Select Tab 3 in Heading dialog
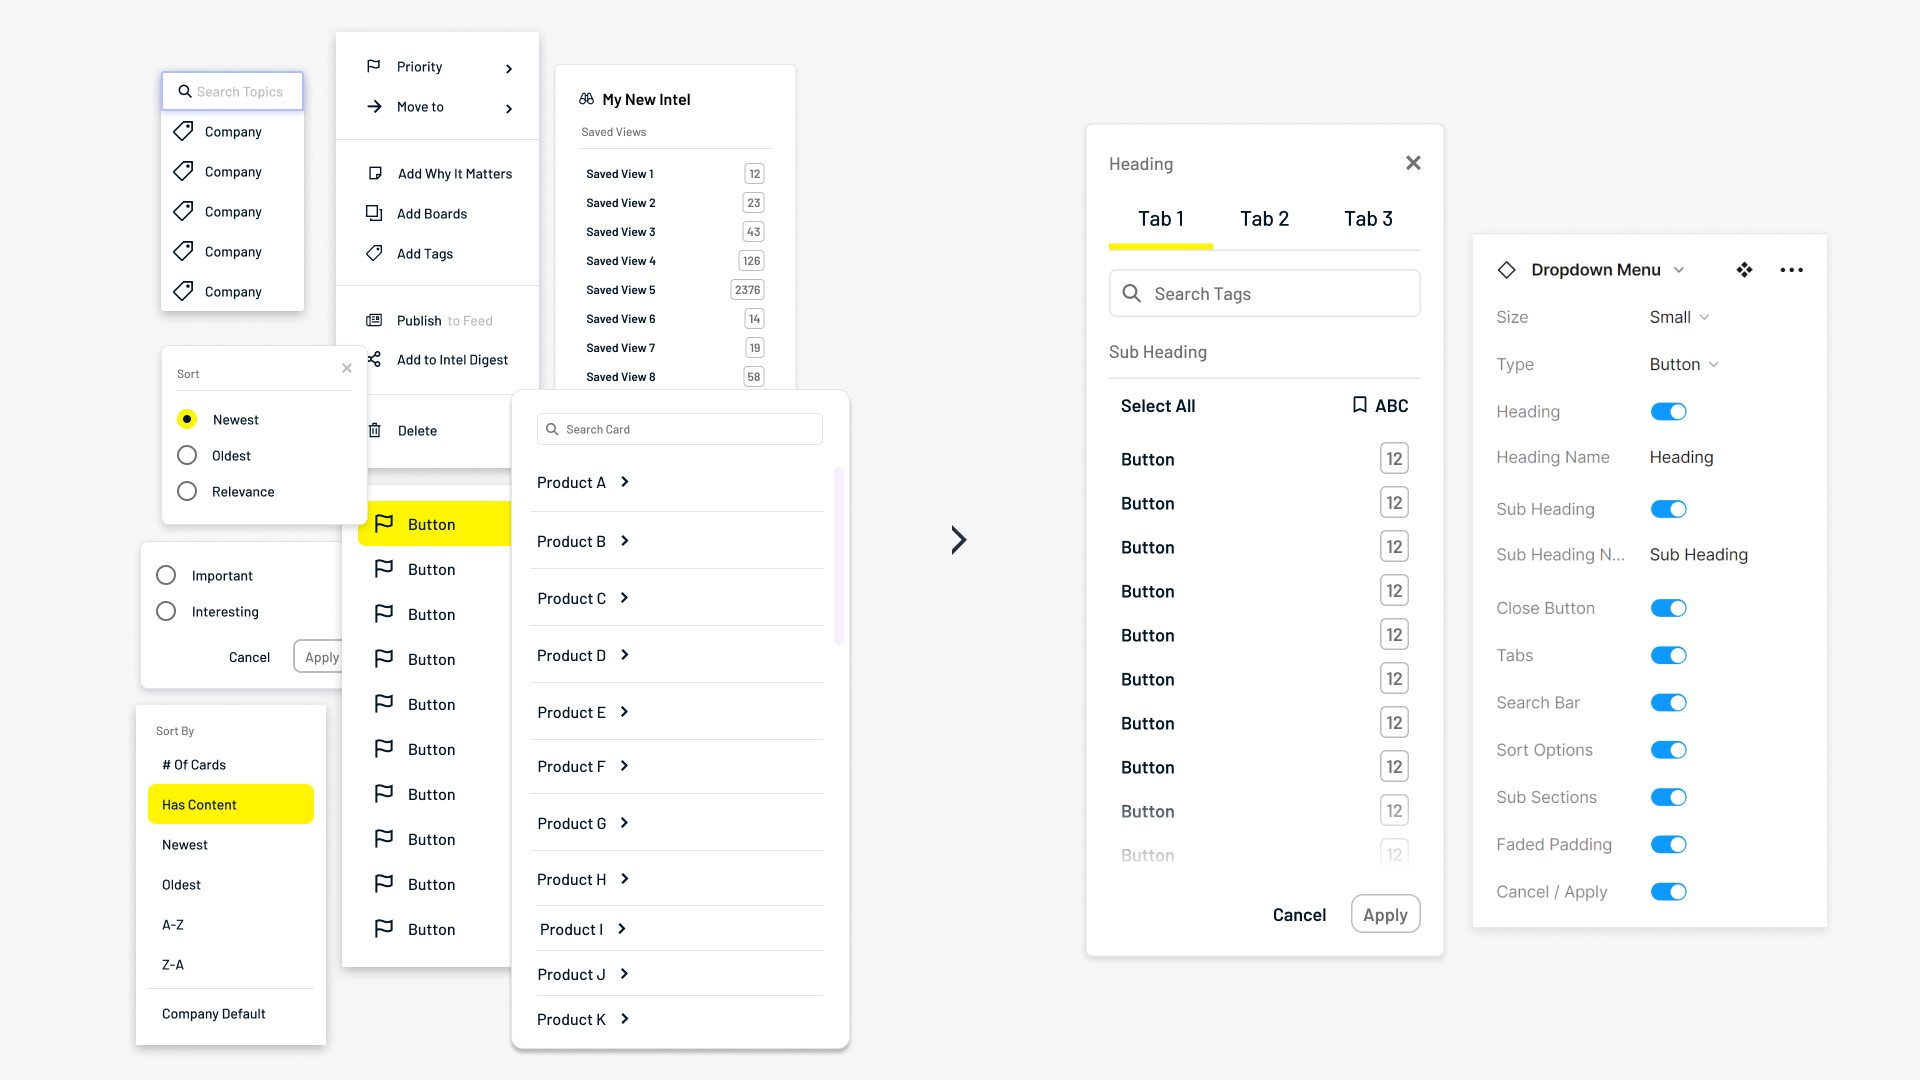This screenshot has width=1920, height=1080. click(1367, 218)
